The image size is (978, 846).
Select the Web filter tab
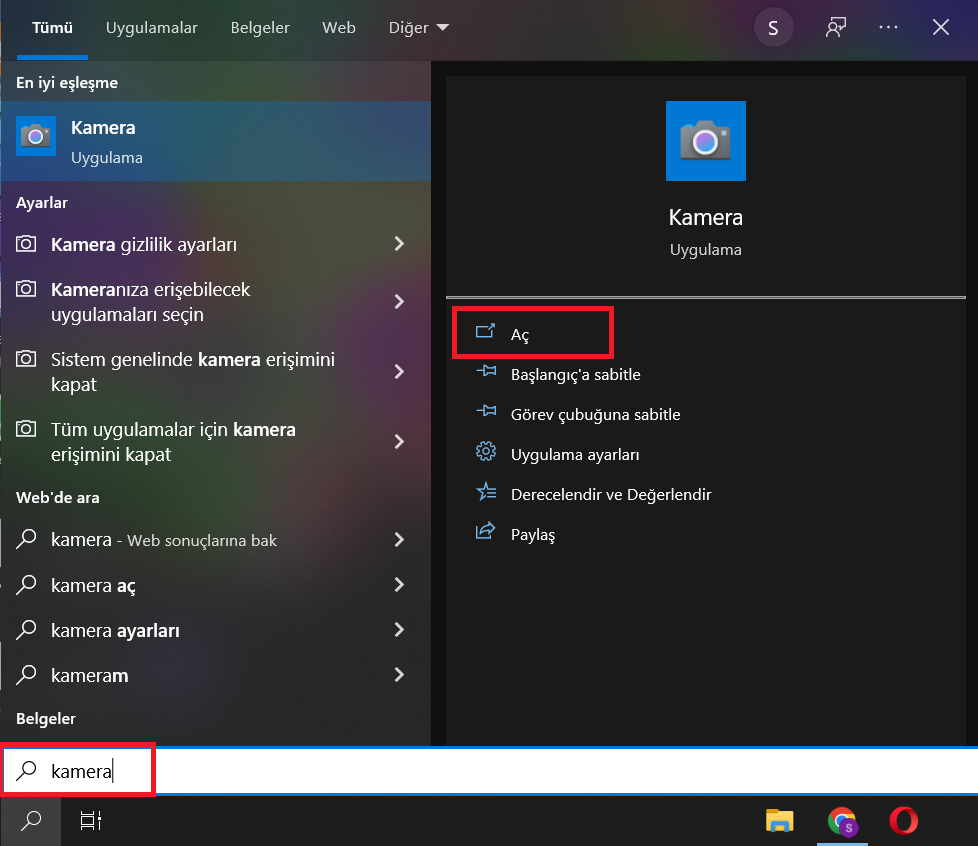pos(339,28)
